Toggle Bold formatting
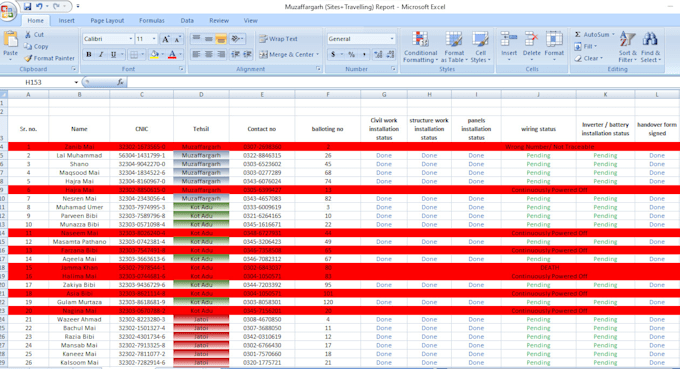This screenshot has height=369, width=680. (88, 55)
